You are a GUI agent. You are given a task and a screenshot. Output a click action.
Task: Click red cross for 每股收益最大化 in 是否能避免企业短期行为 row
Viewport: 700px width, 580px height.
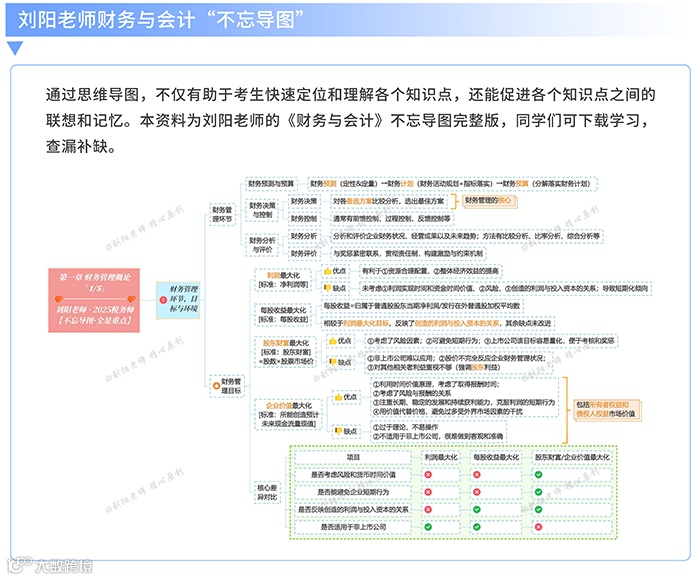477,492
